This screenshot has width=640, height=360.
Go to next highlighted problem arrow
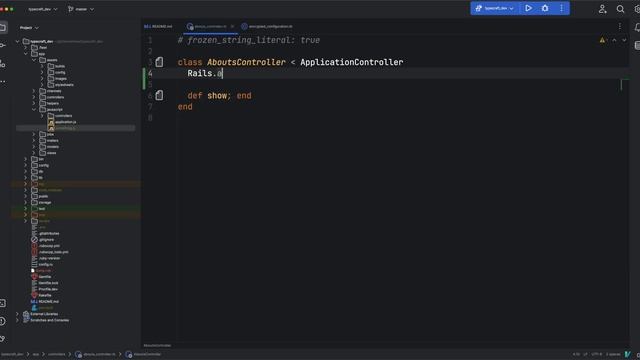[624, 40]
